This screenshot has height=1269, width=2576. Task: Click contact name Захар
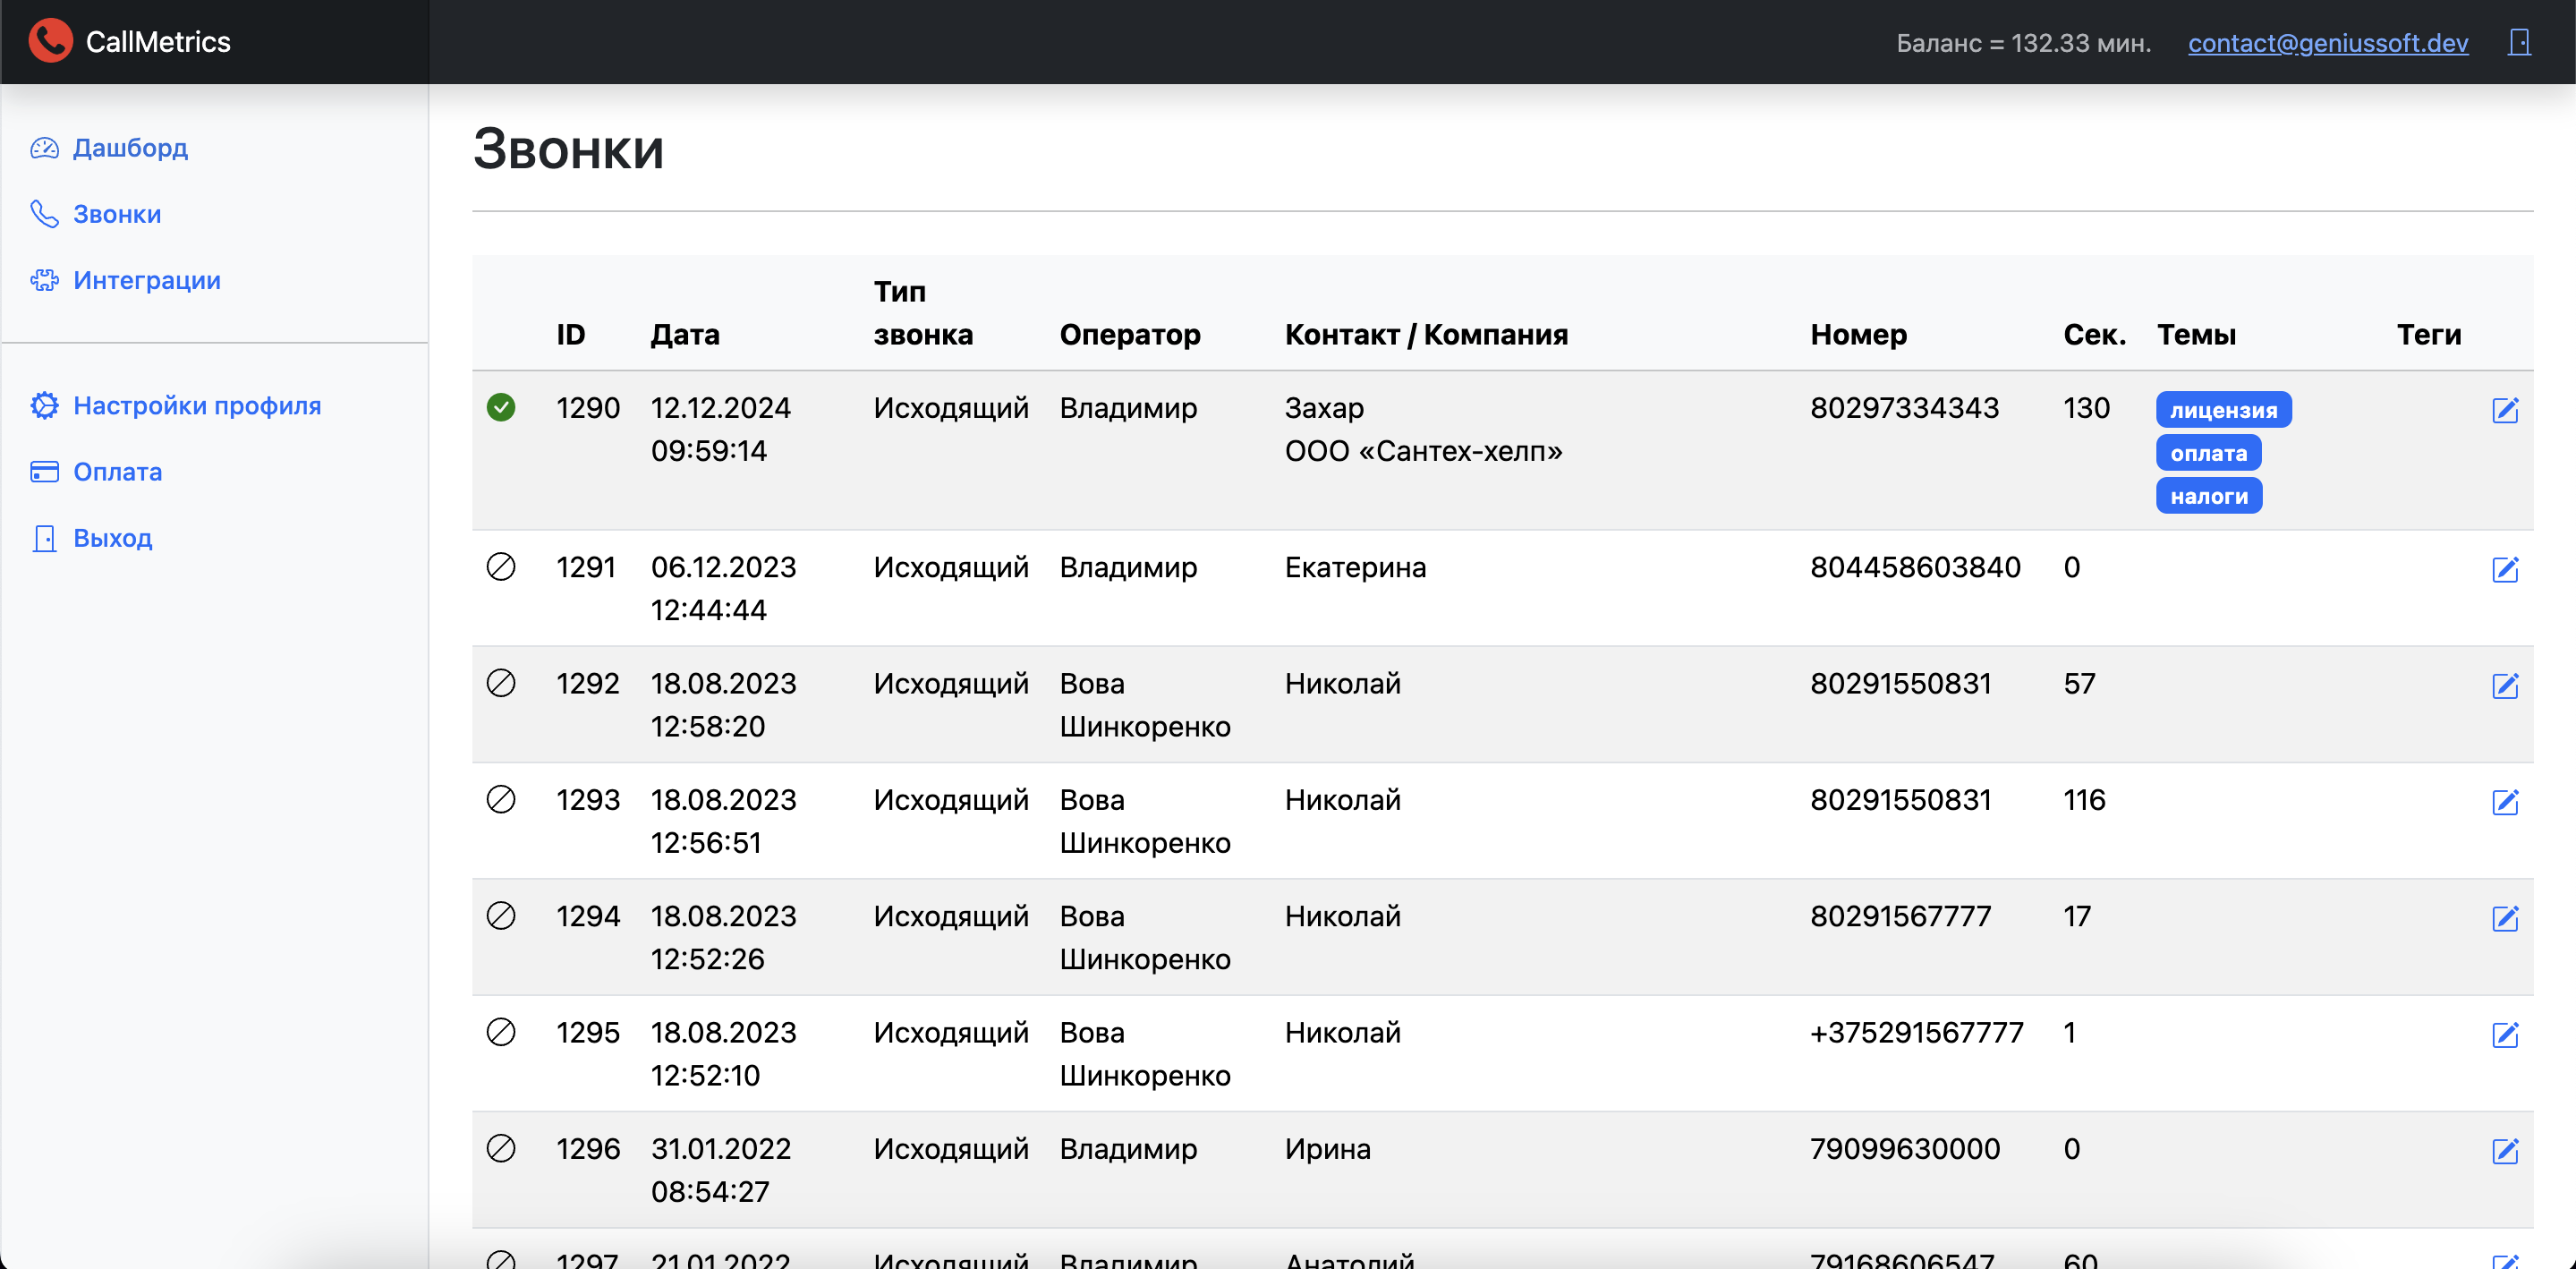coord(1324,408)
